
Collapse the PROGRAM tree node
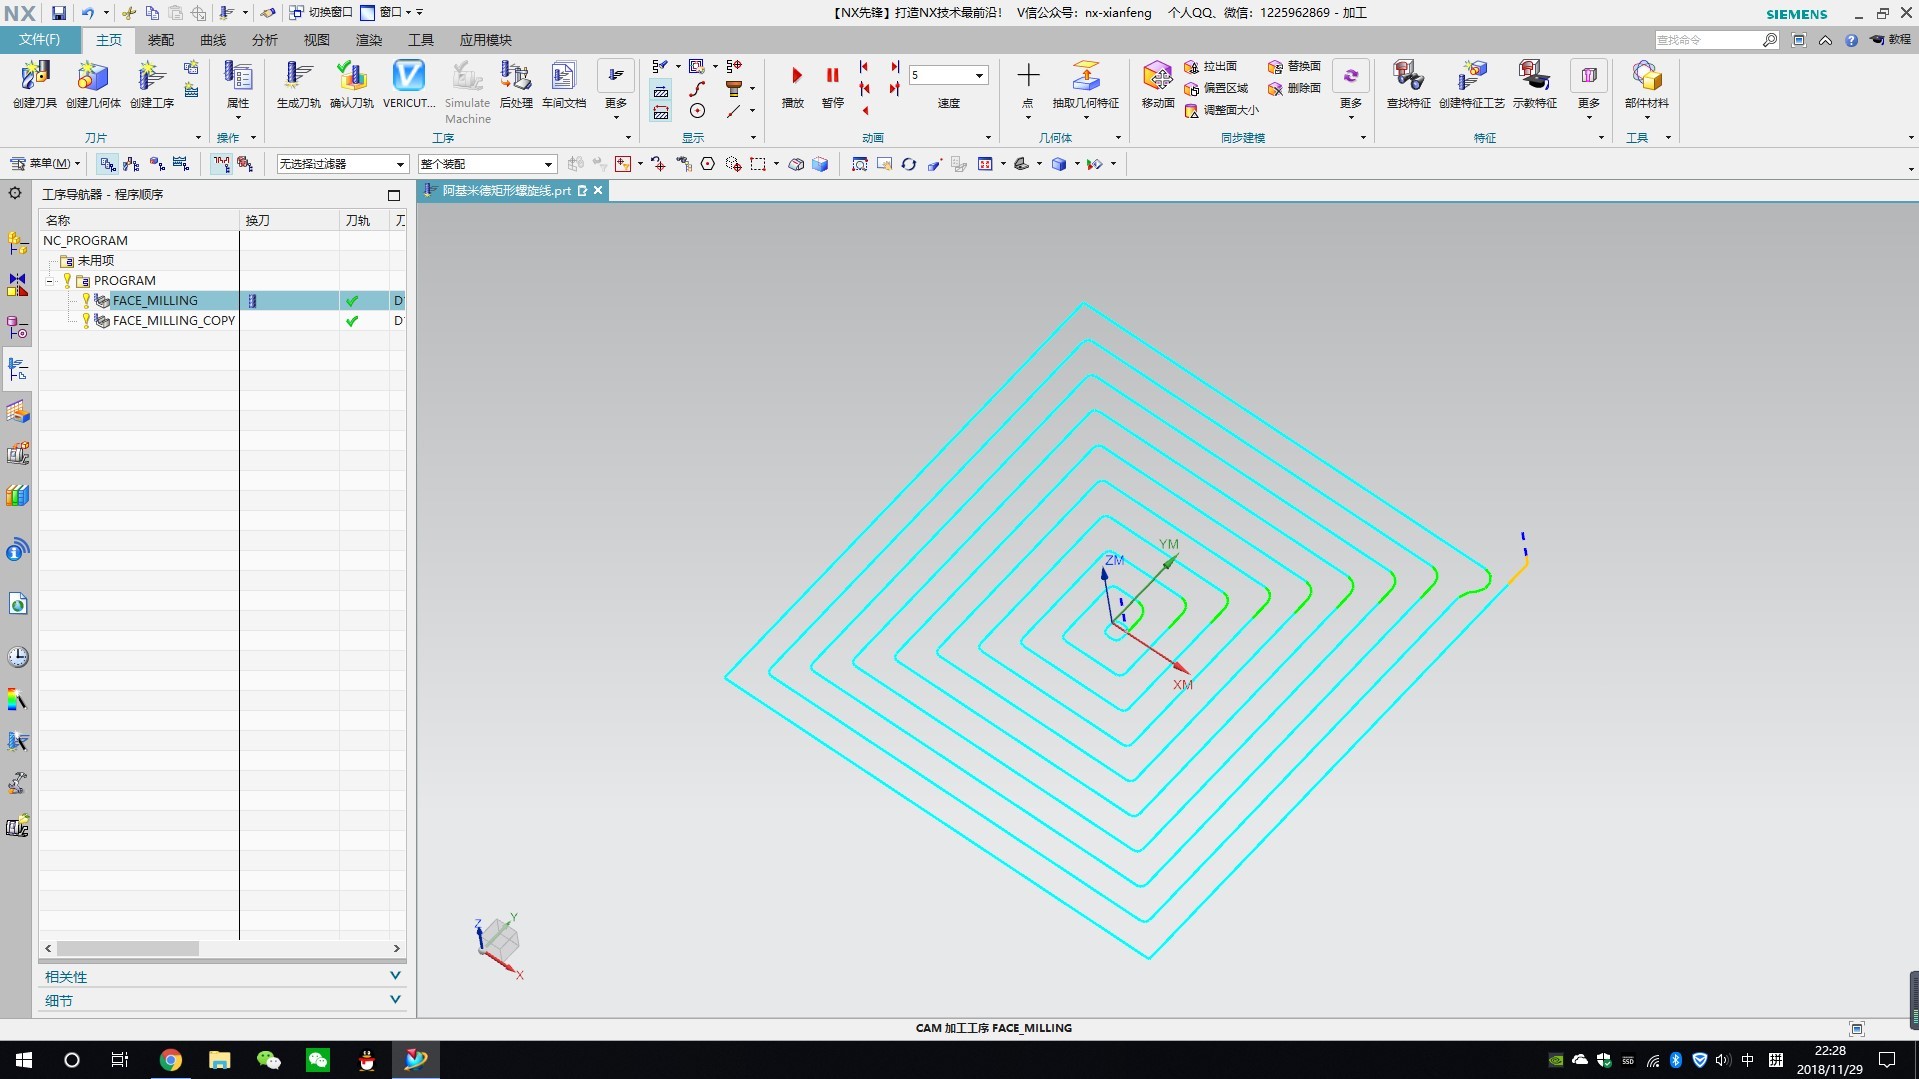50,281
